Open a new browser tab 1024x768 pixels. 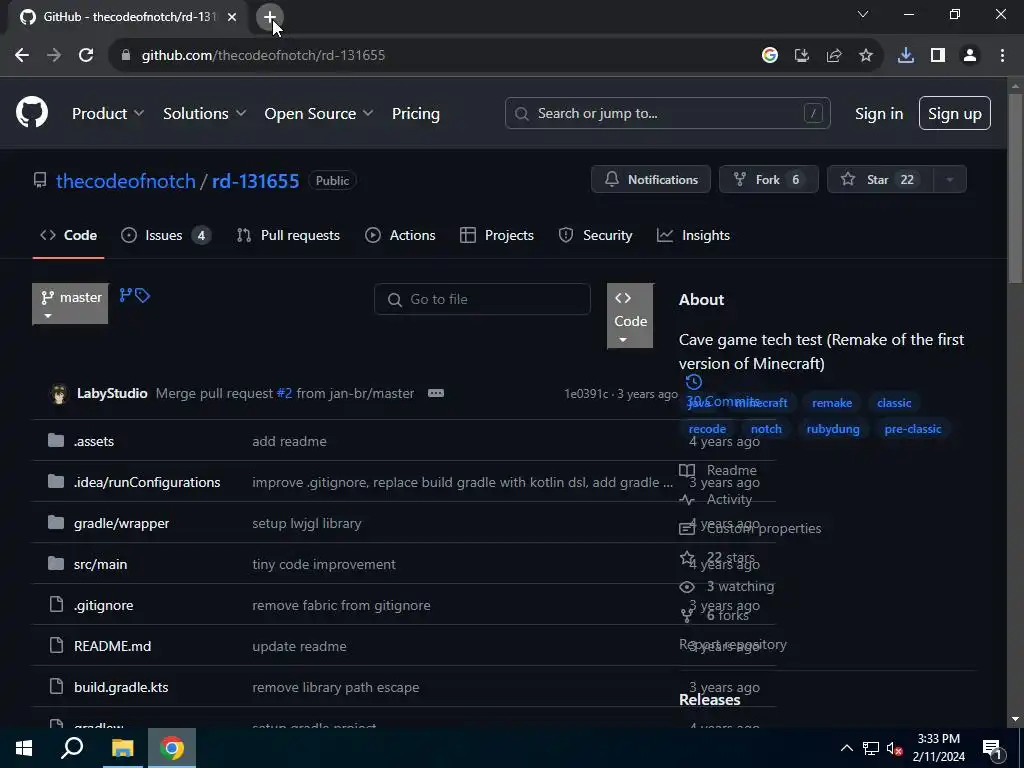(270, 17)
